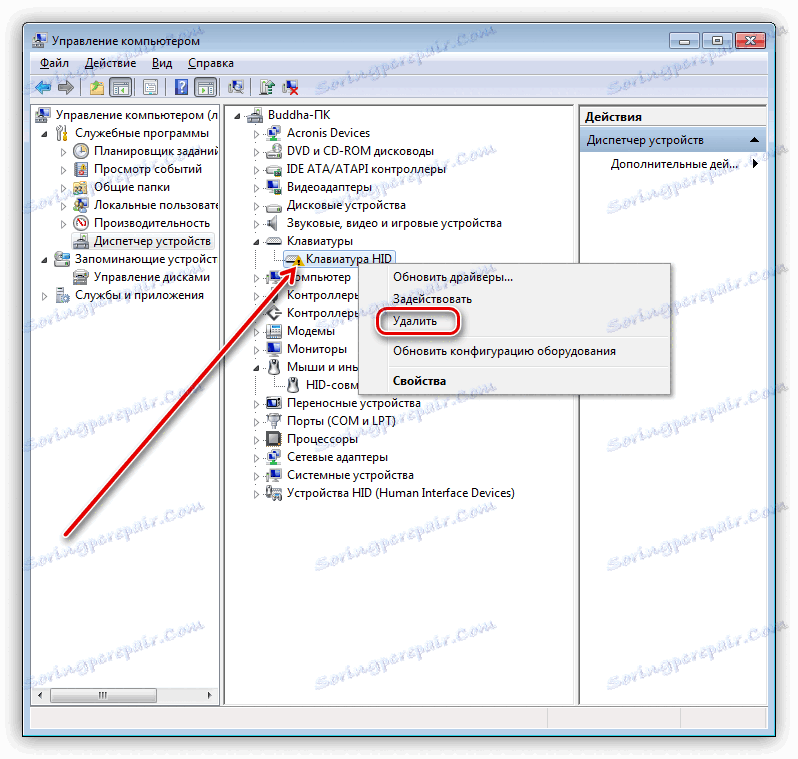This screenshot has width=798, height=759.
Task: Click Scan for hardware changes toolbar icon
Action: 236,88
